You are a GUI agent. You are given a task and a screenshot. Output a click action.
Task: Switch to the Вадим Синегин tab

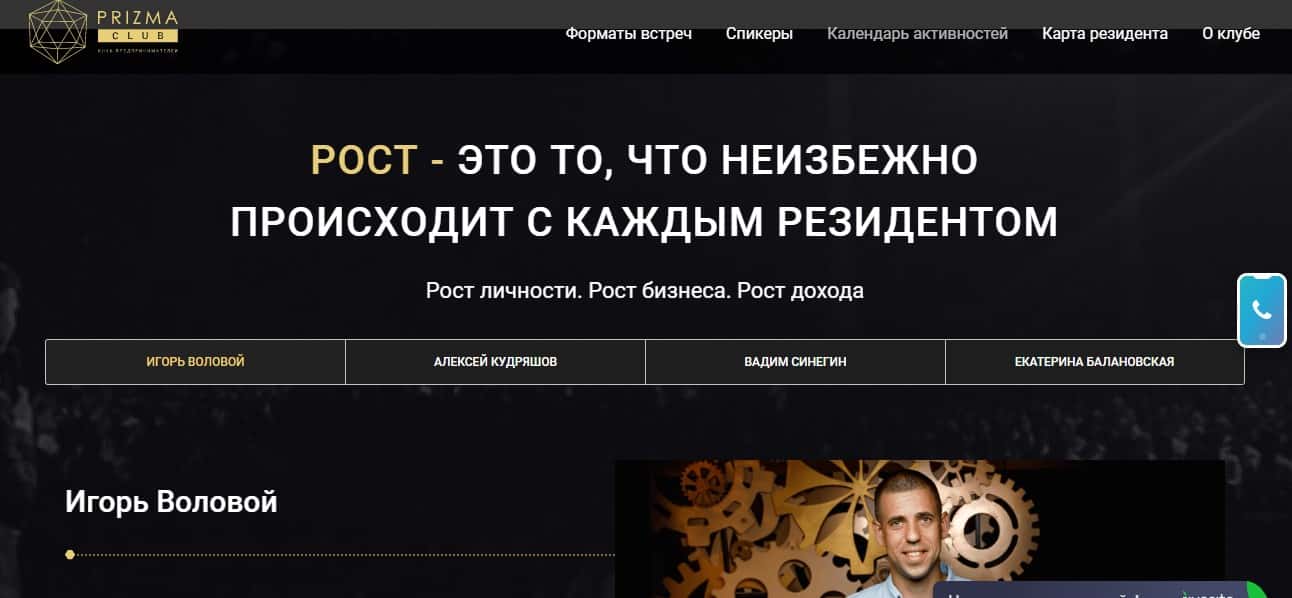(795, 362)
